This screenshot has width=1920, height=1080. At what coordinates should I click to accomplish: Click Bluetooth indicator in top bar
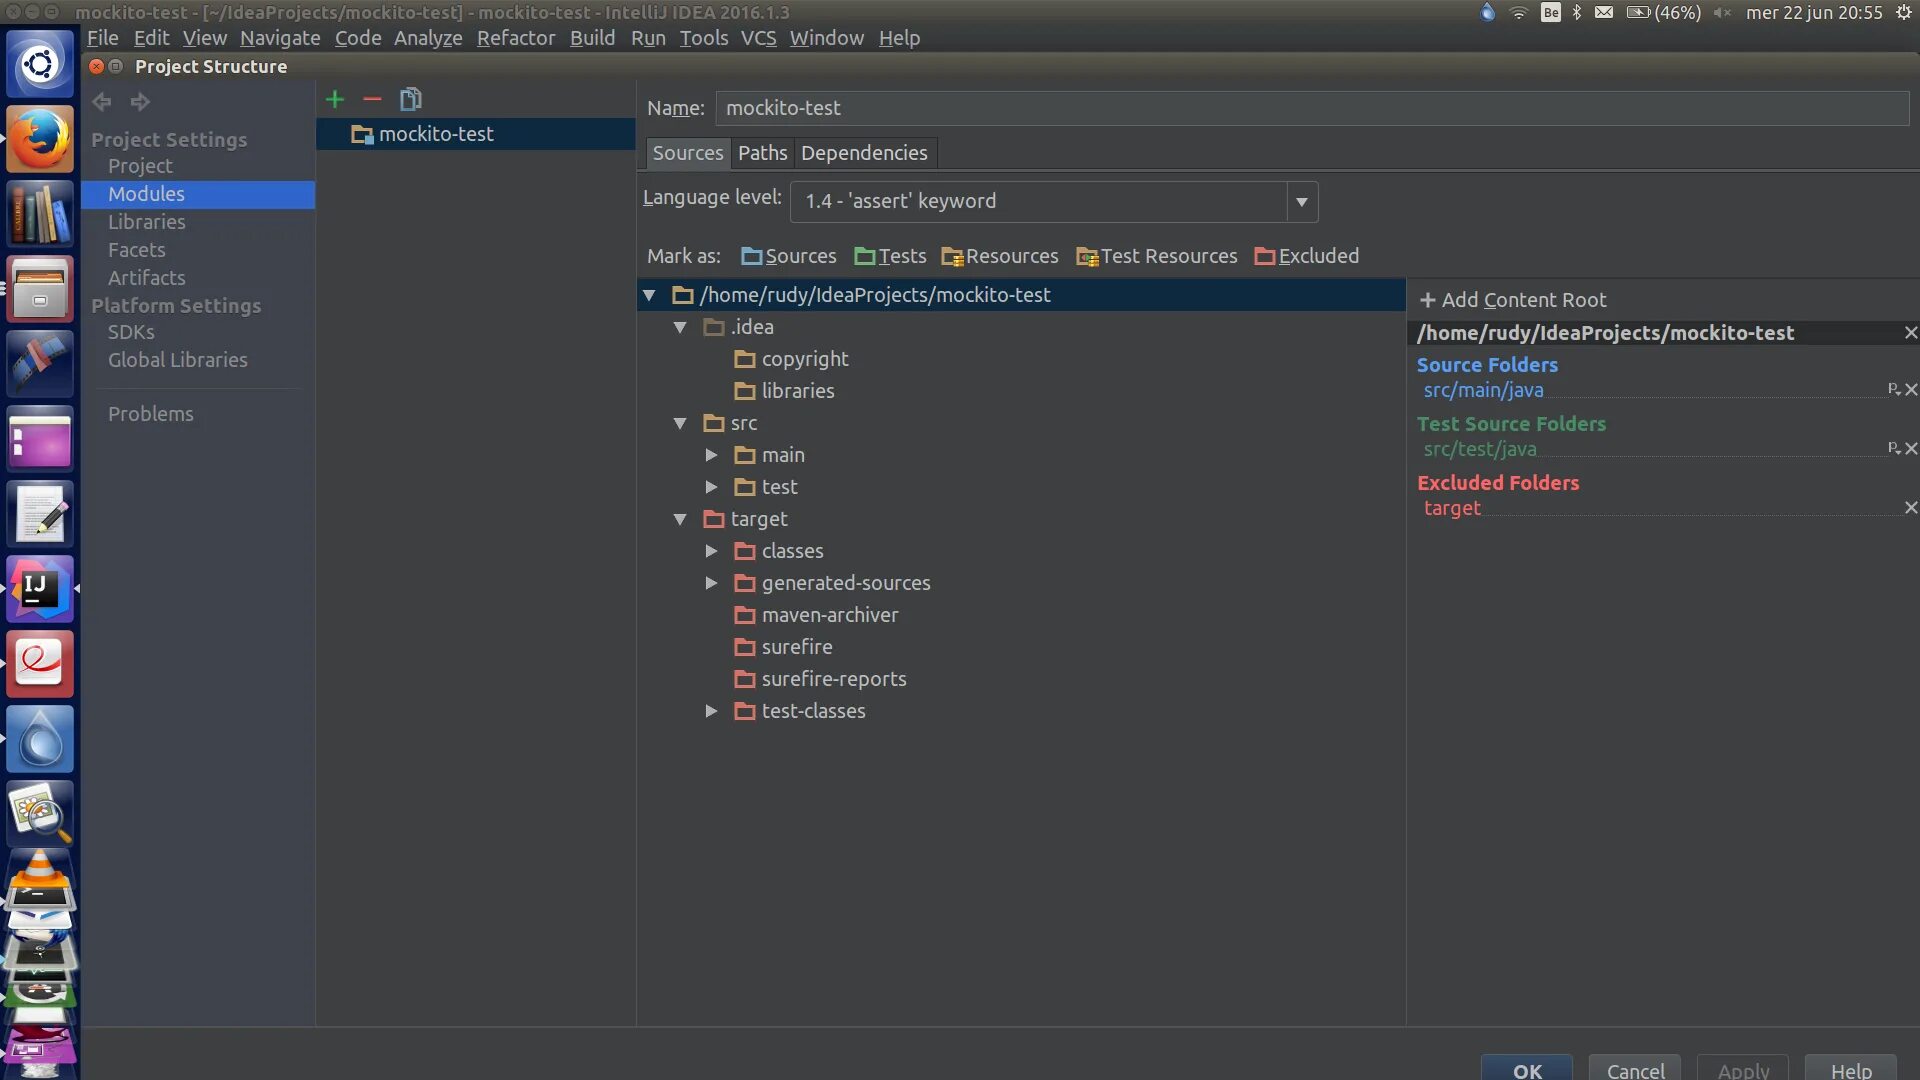tap(1577, 13)
